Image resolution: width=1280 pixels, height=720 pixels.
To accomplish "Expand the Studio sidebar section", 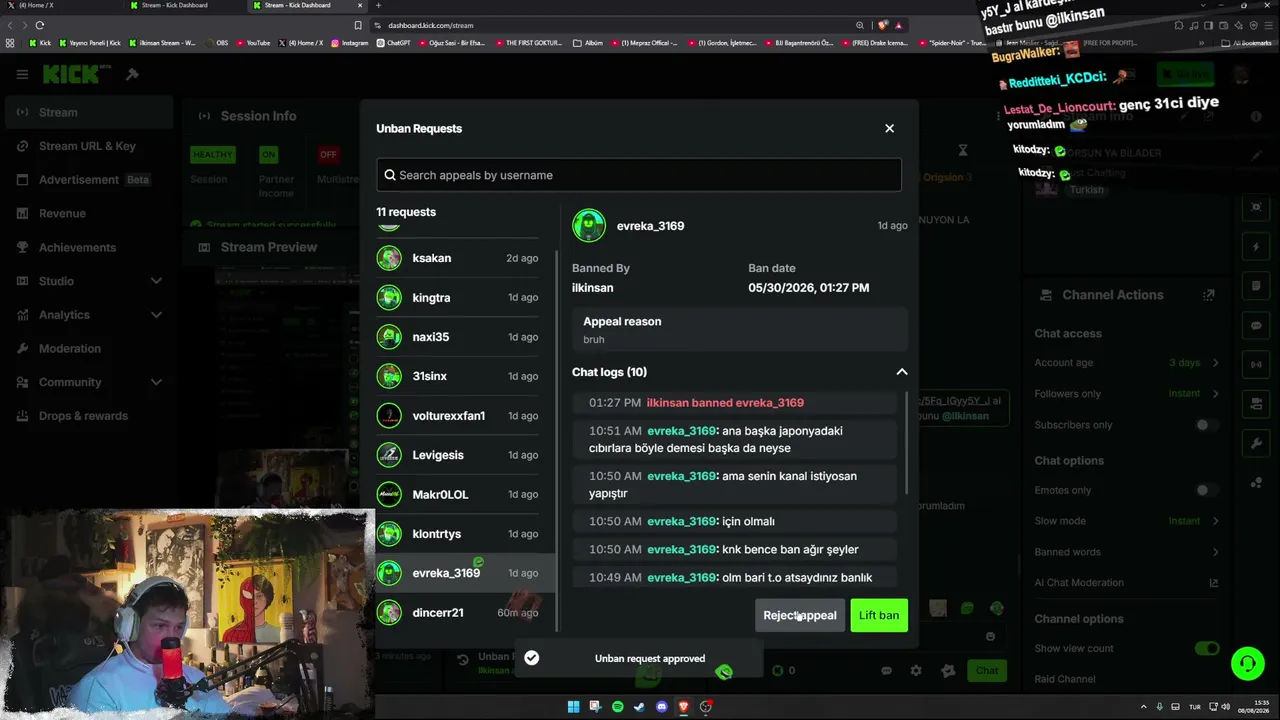I will [x=87, y=281].
